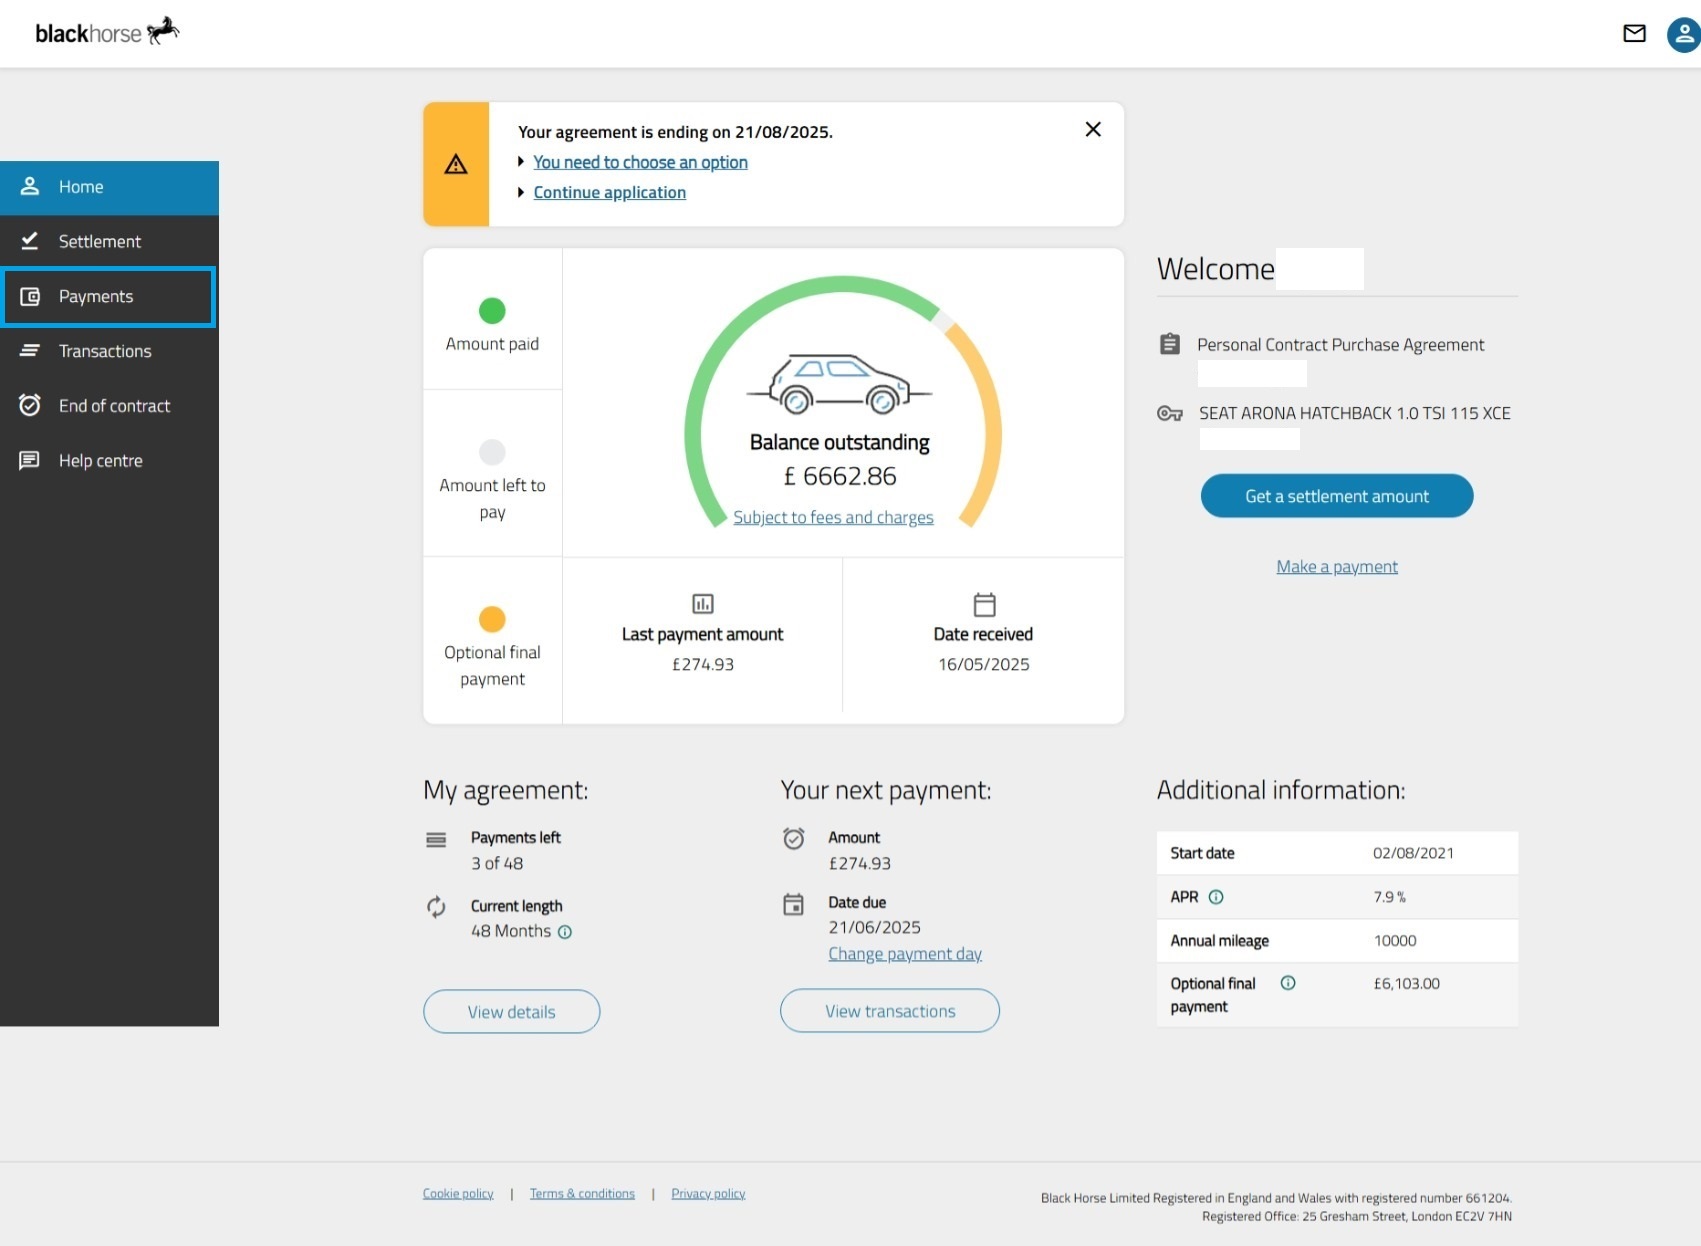Open Help centre in the sidebar

(x=109, y=461)
